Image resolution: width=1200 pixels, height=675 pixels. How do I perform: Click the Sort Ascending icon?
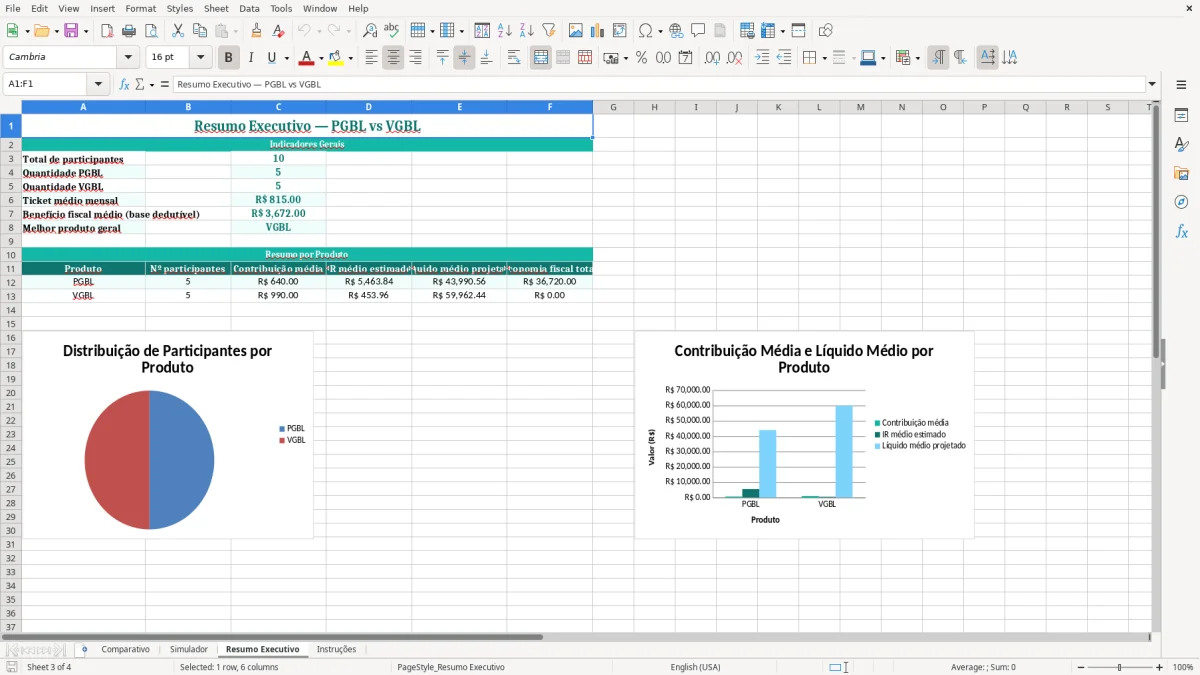pyautogui.click(x=505, y=31)
